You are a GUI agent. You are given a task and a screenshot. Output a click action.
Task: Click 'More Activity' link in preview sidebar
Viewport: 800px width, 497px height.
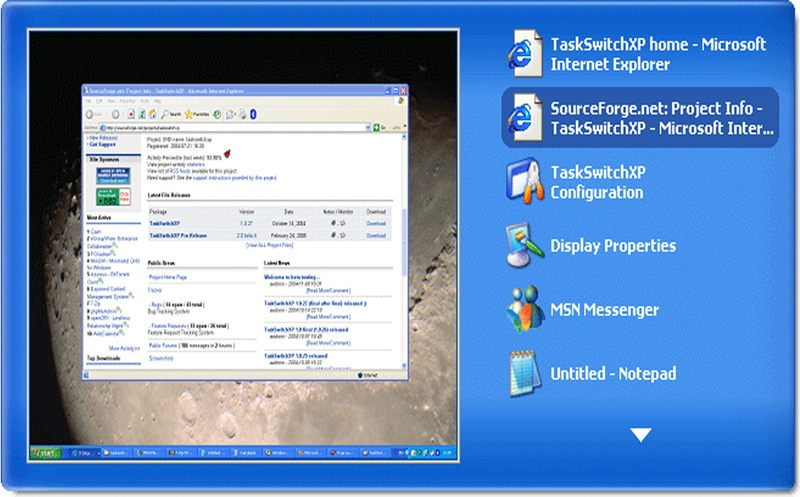pyautogui.click(x=124, y=349)
